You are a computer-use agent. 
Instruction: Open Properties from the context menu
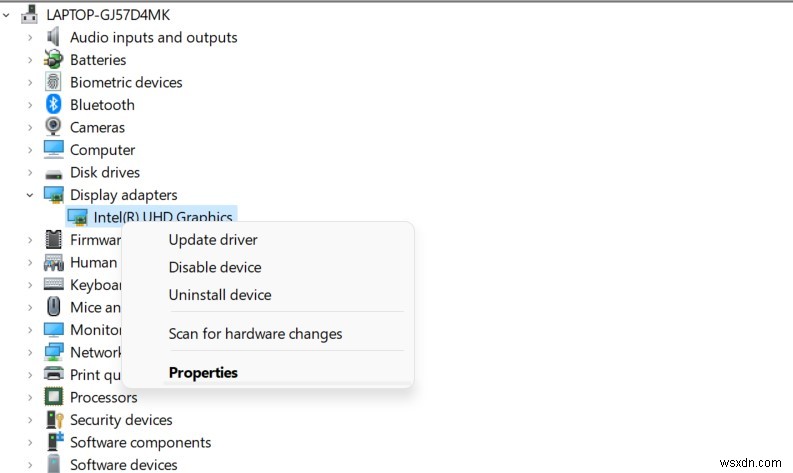pos(203,373)
